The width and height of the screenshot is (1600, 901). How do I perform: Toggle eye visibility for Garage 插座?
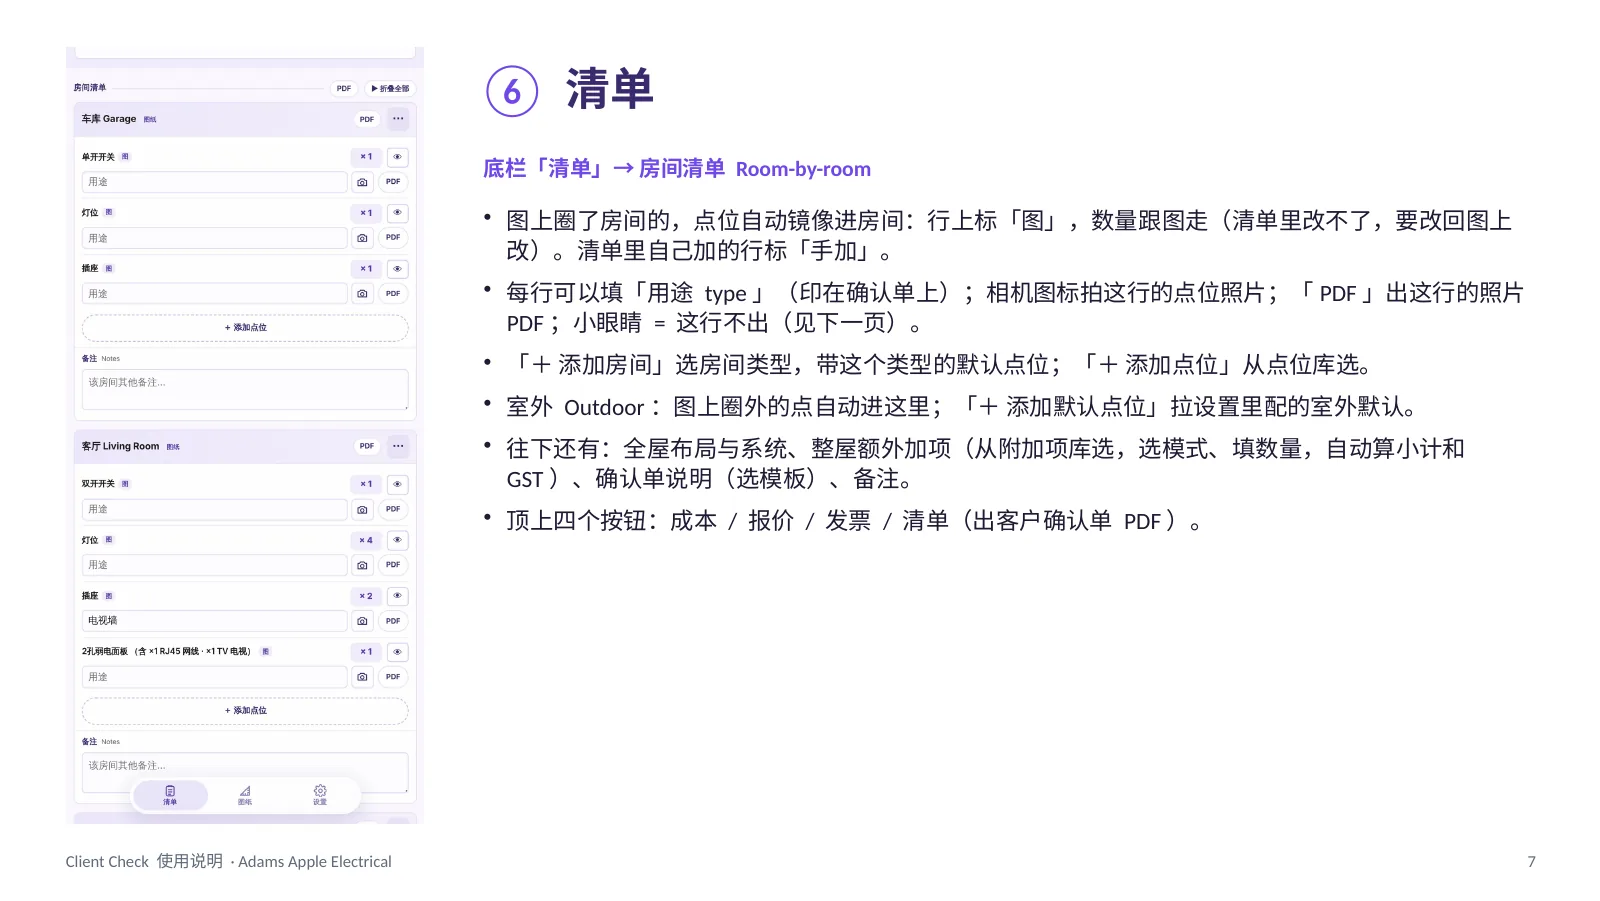coord(397,269)
